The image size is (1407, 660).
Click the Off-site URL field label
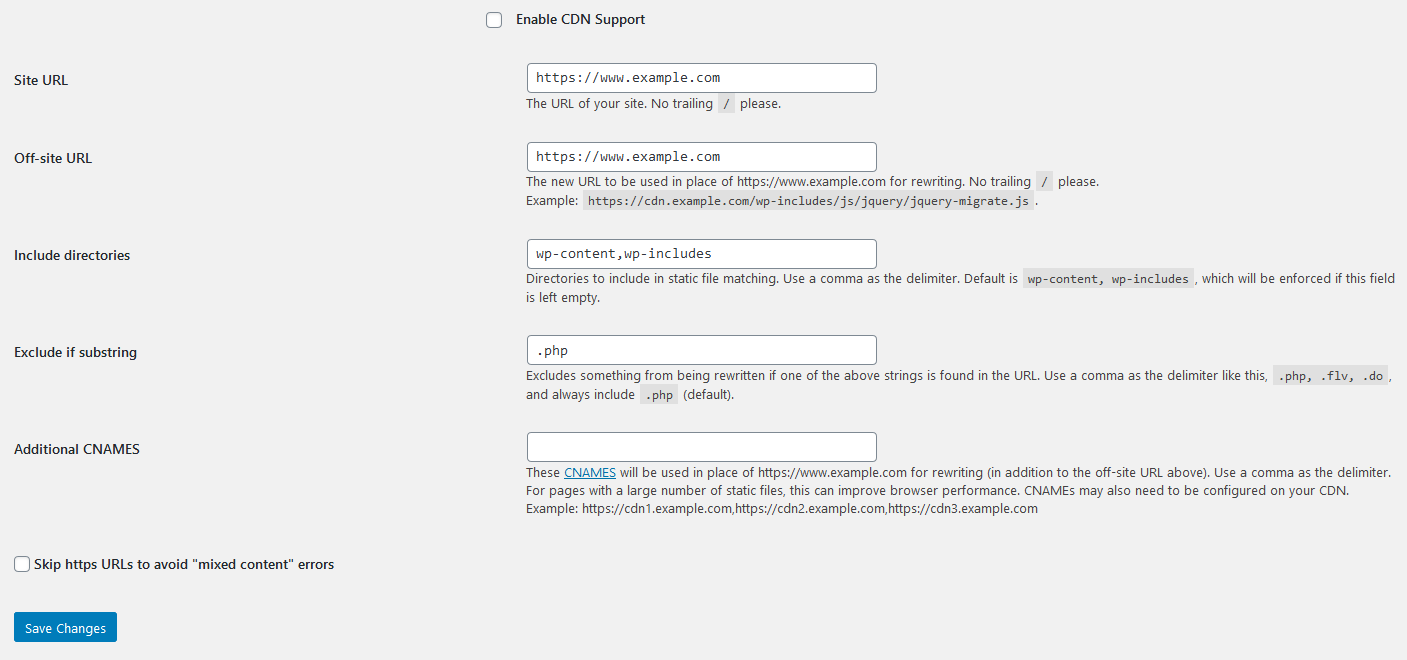(x=53, y=158)
